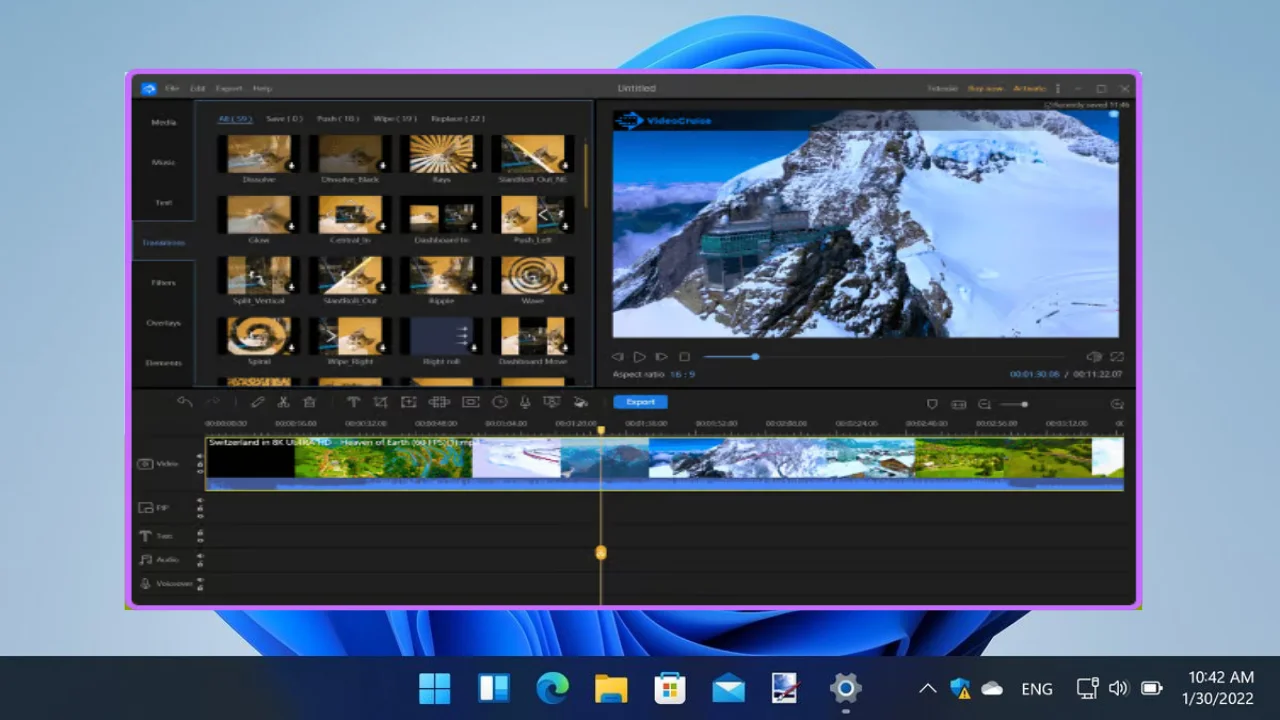Open the Tutorial link in title bar
The width and height of the screenshot is (1280, 720).
coord(942,88)
